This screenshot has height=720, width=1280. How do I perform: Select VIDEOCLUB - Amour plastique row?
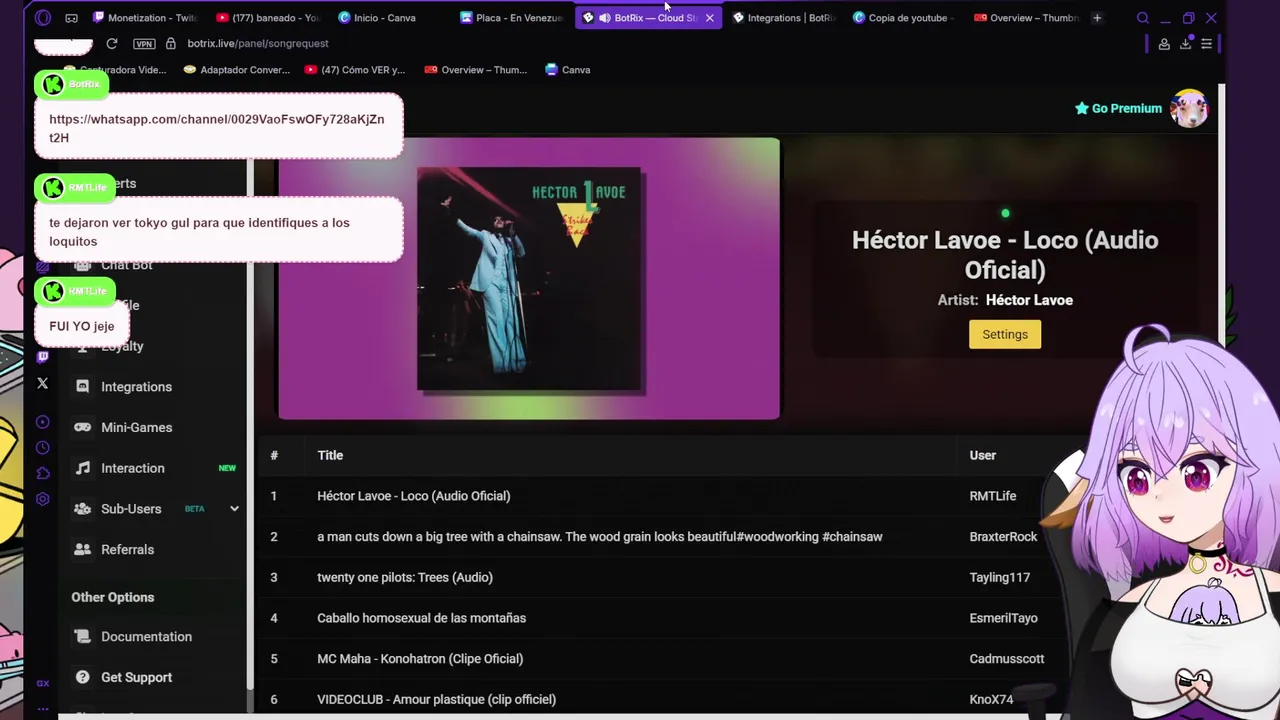pyautogui.click(x=436, y=699)
